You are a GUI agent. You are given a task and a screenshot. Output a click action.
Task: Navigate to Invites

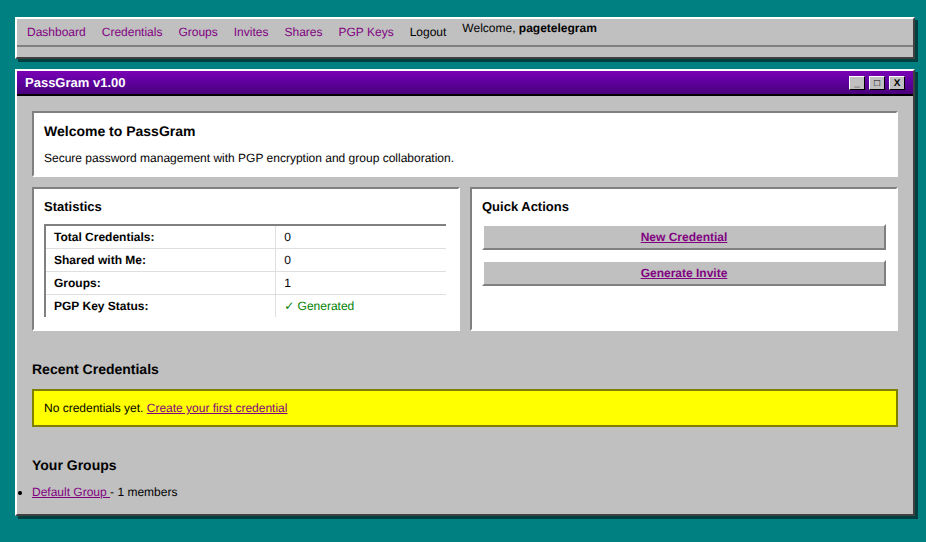click(251, 32)
